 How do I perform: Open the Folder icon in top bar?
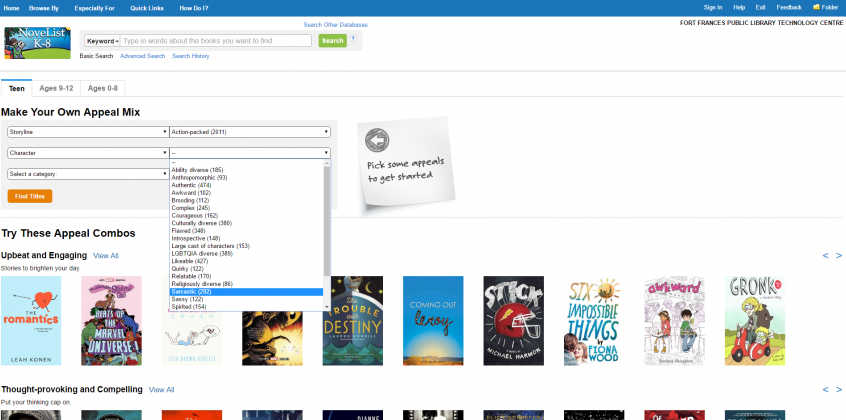point(825,7)
